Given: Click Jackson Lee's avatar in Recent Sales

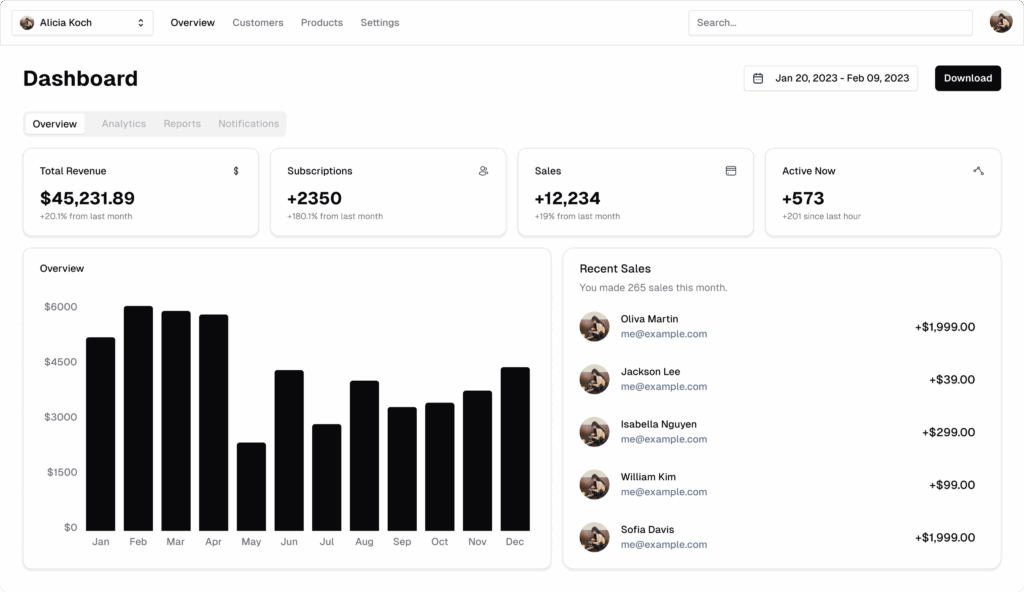Looking at the screenshot, I should coord(594,379).
